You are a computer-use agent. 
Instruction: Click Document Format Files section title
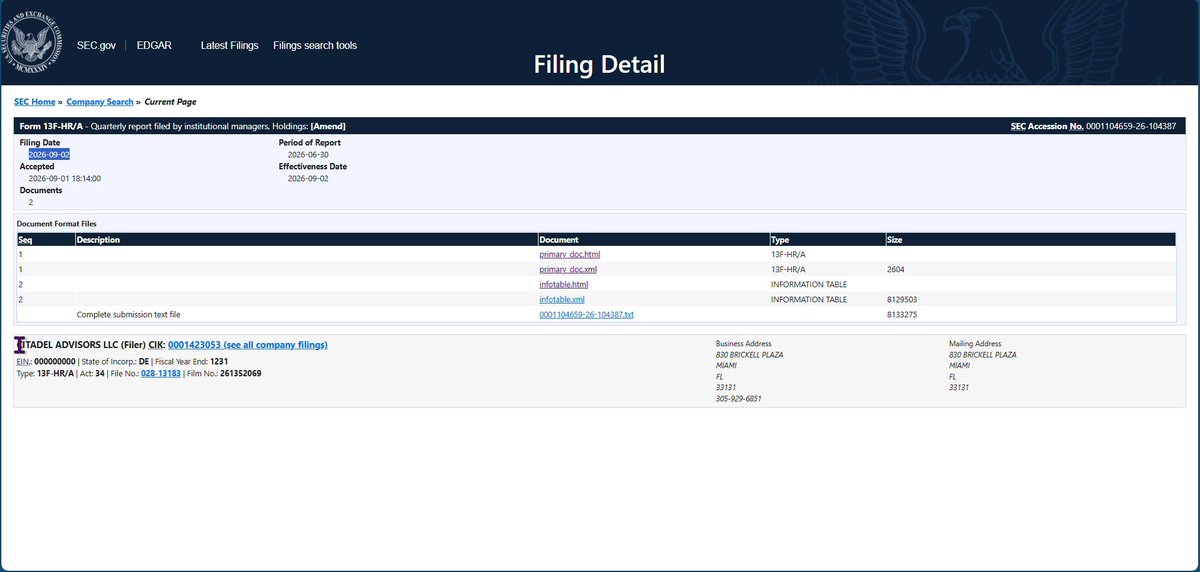point(57,224)
